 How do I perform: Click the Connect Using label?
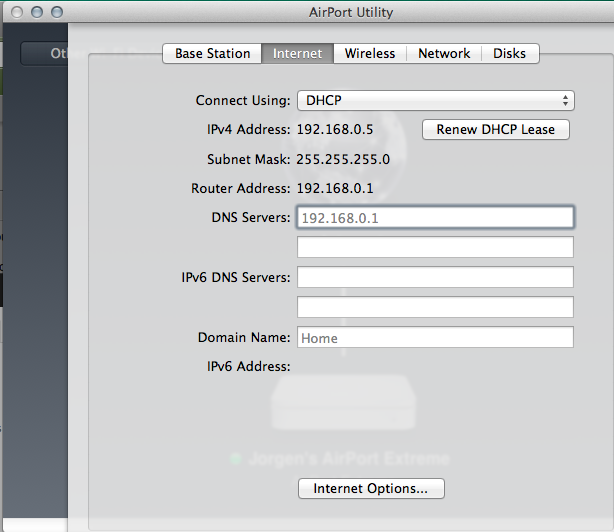243,101
